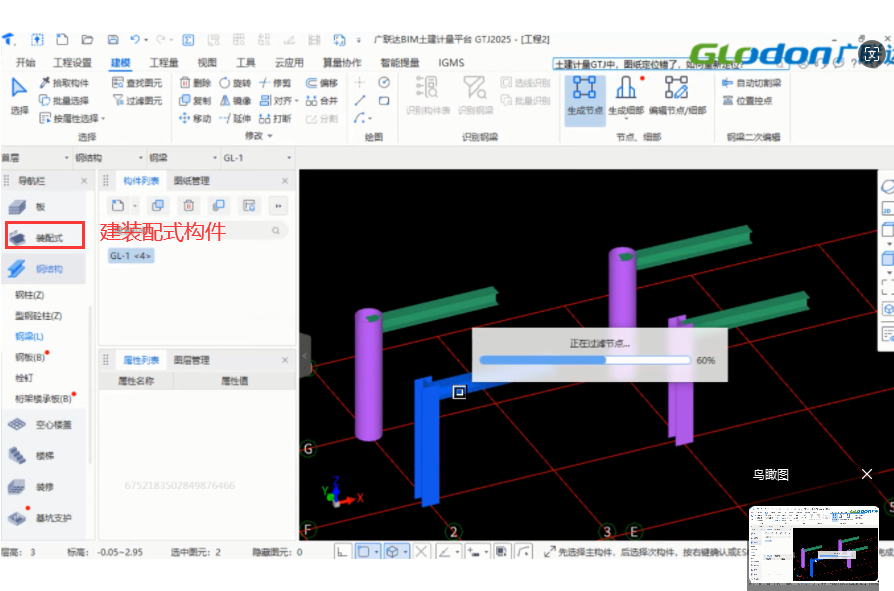Select the 修剪 trim tool
The image size is (894, 591).
tap(275, 83)
